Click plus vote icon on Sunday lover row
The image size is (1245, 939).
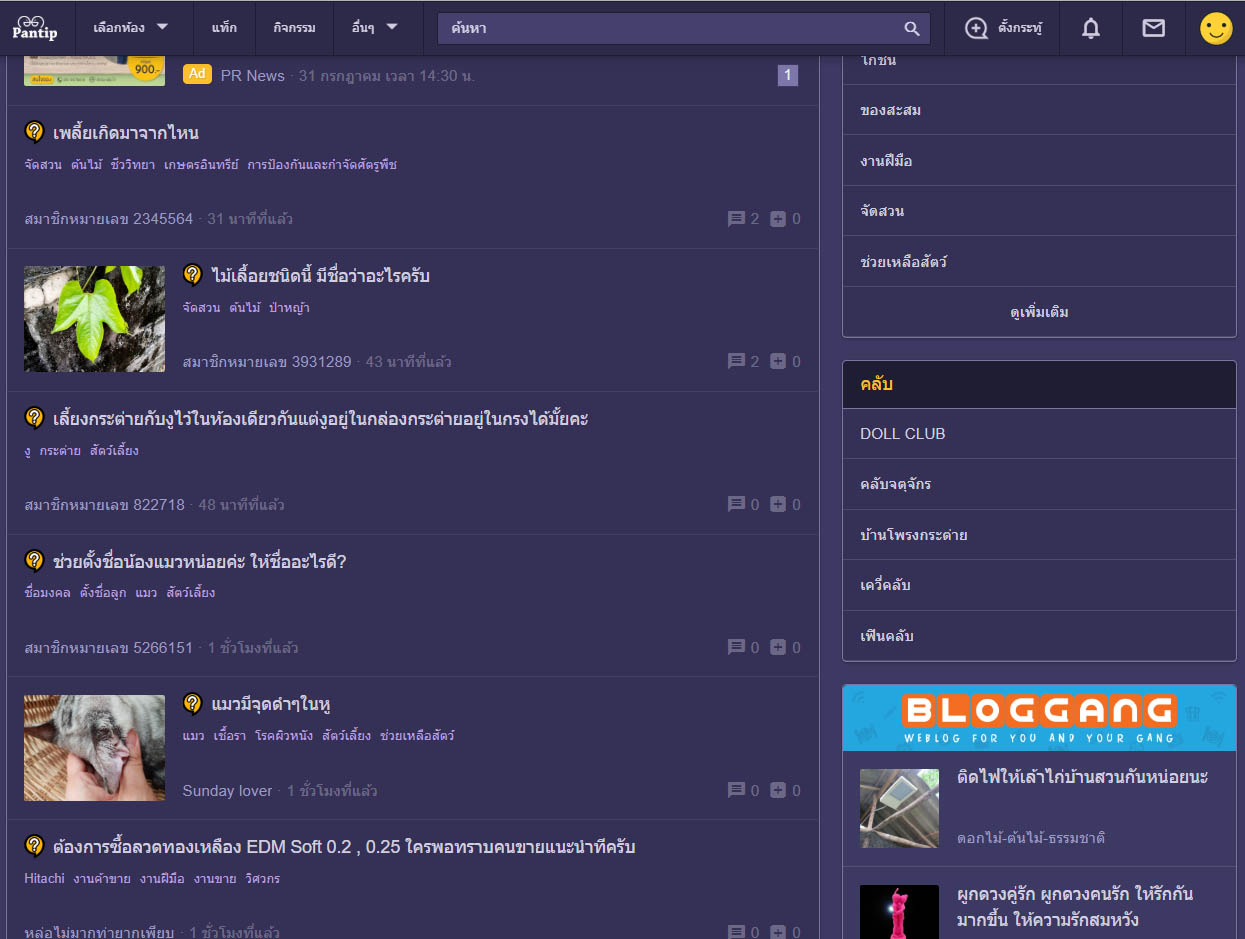[778, 791]
